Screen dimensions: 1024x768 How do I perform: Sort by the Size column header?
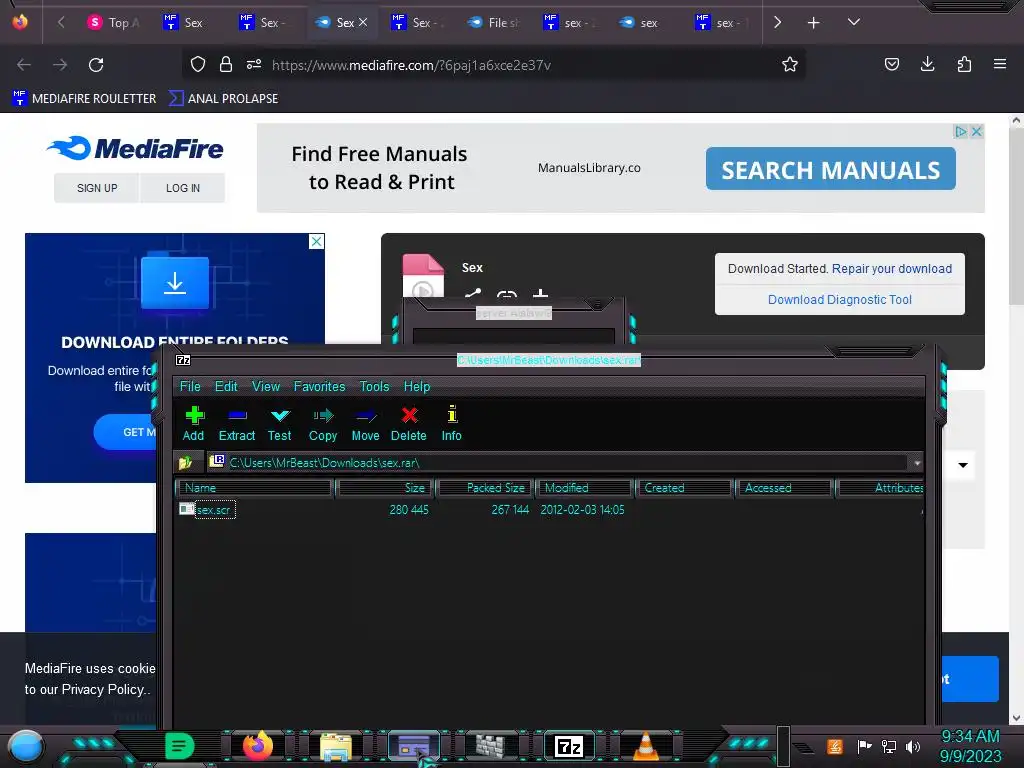(385, 488)
